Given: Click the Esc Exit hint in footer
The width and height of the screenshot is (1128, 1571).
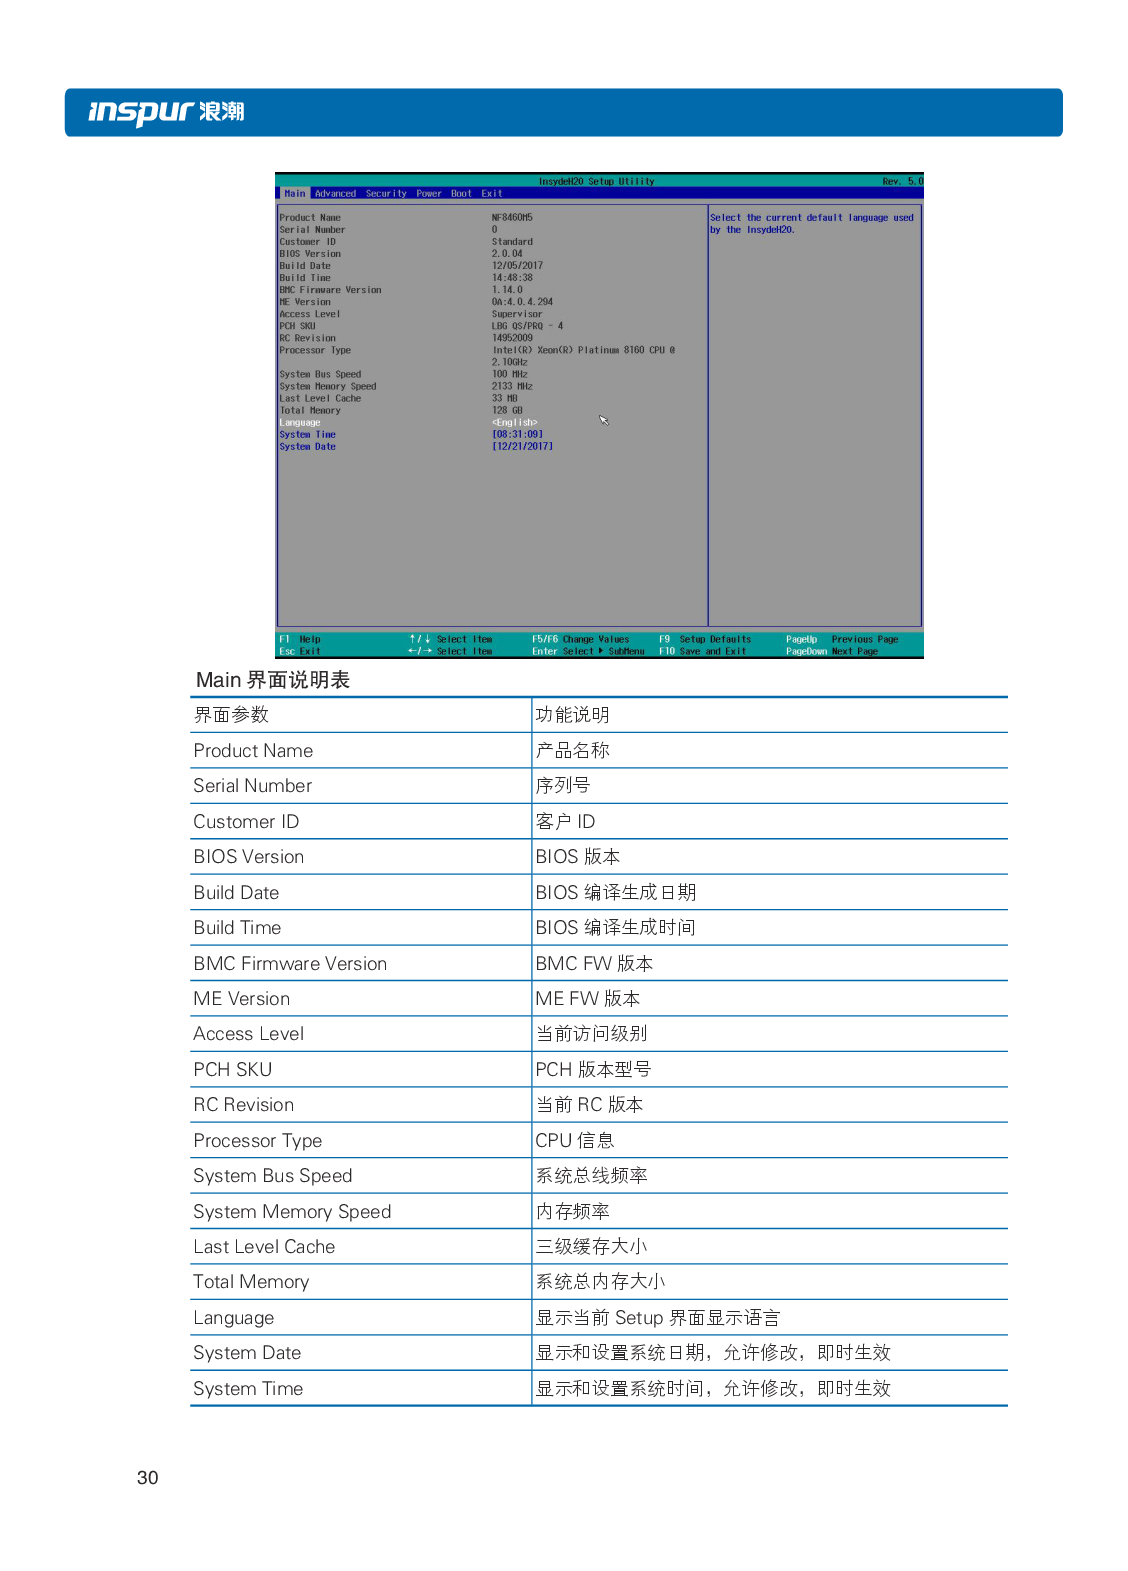Looking at the screenshot, I should tap(300, 651).
